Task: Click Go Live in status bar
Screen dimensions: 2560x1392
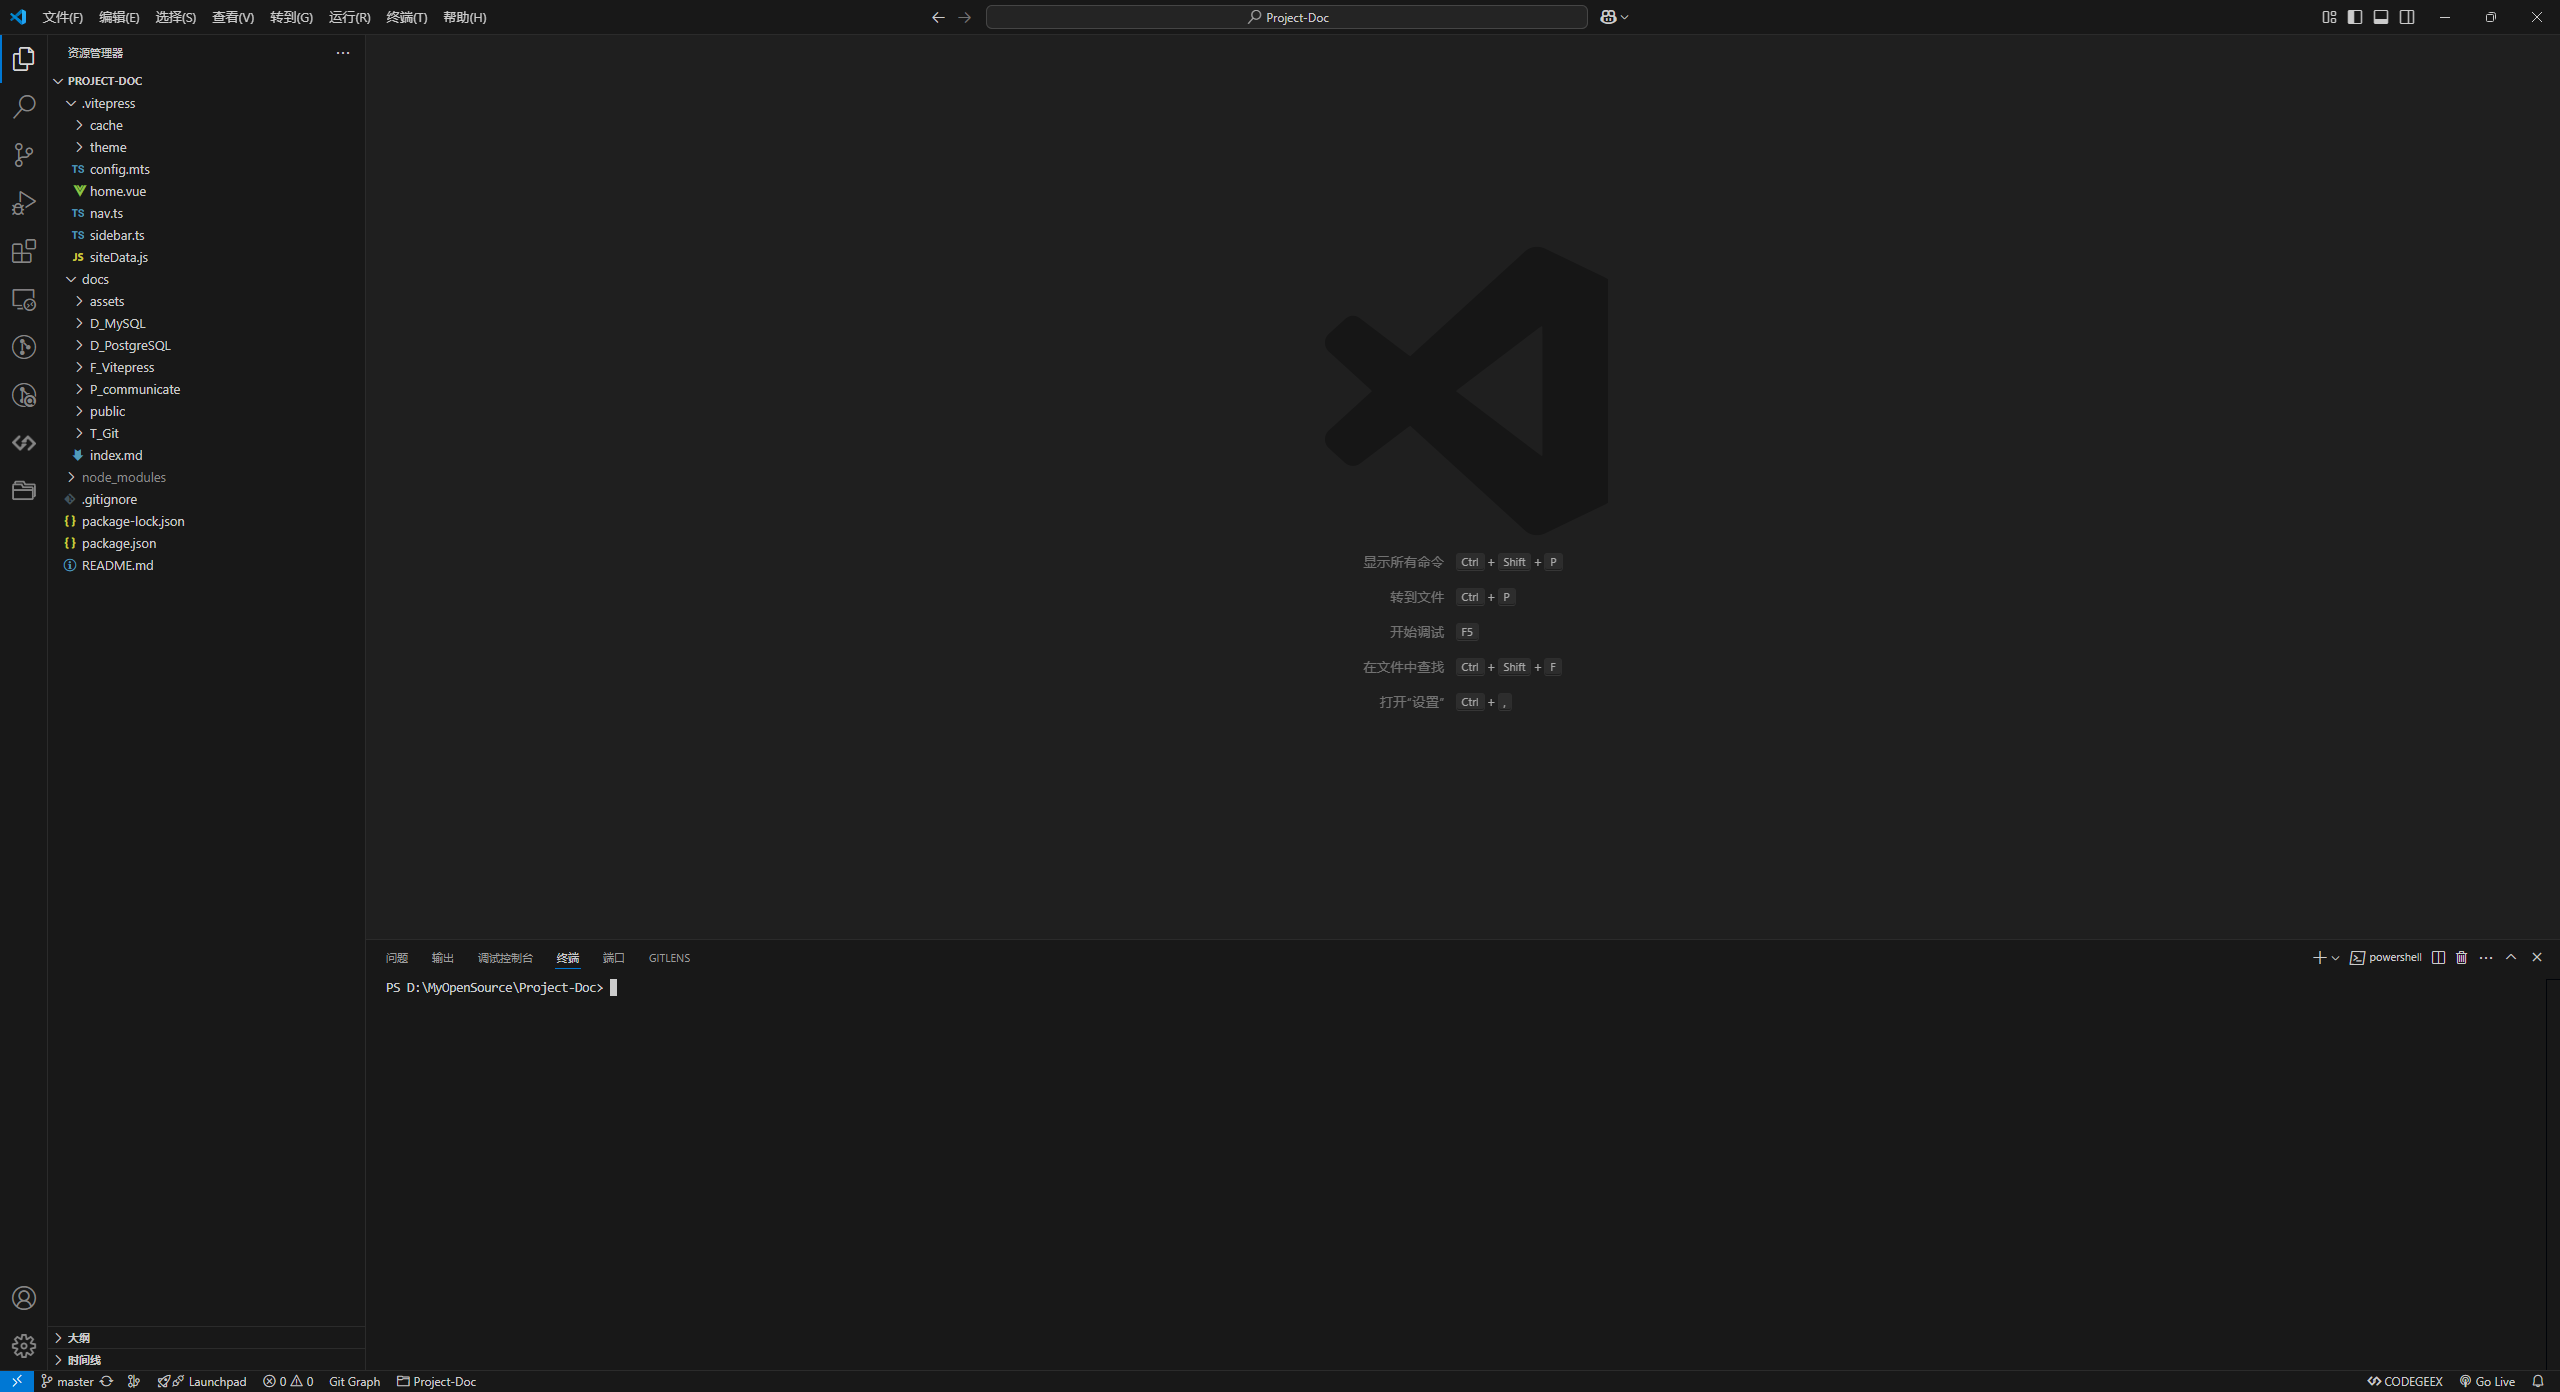Action: coord(2487,1381)
